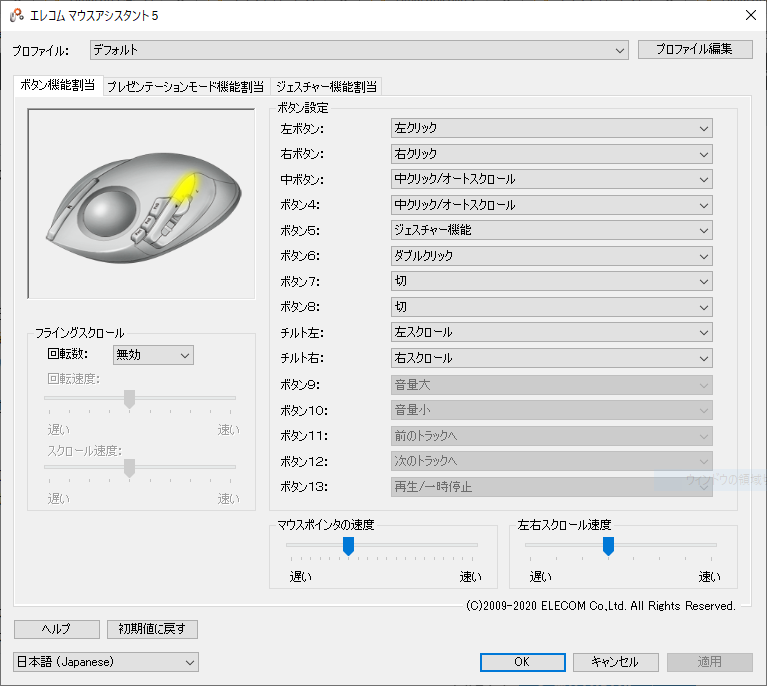Click the ボタン設定 group label
This screenshot has height=686, width=767.
point(303,108)
